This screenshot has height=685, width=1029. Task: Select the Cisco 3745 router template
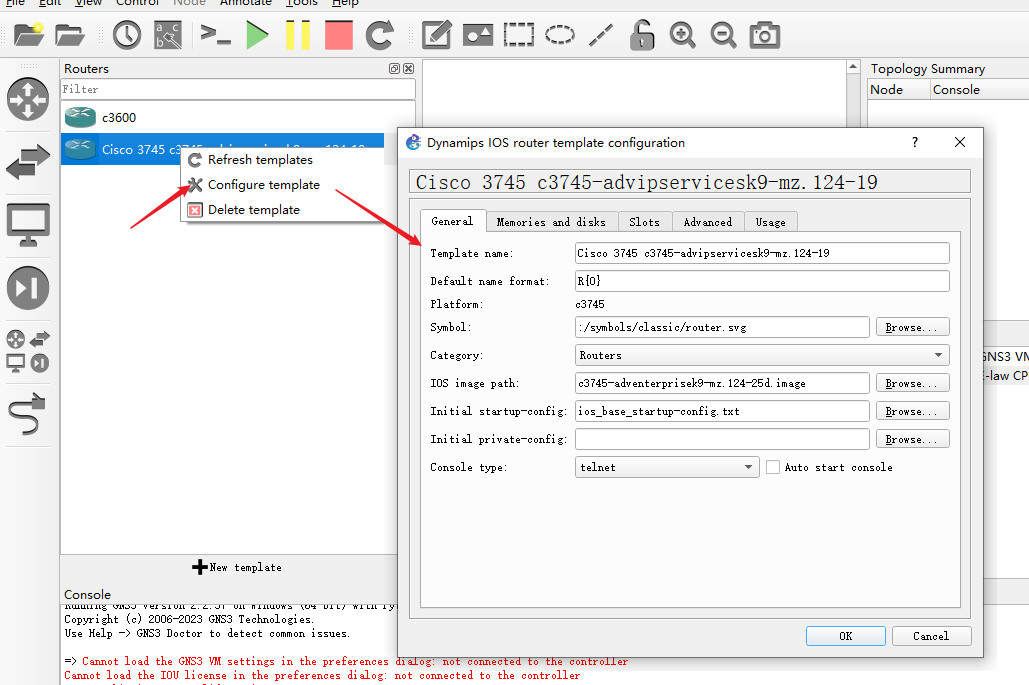tap(222, 149)
